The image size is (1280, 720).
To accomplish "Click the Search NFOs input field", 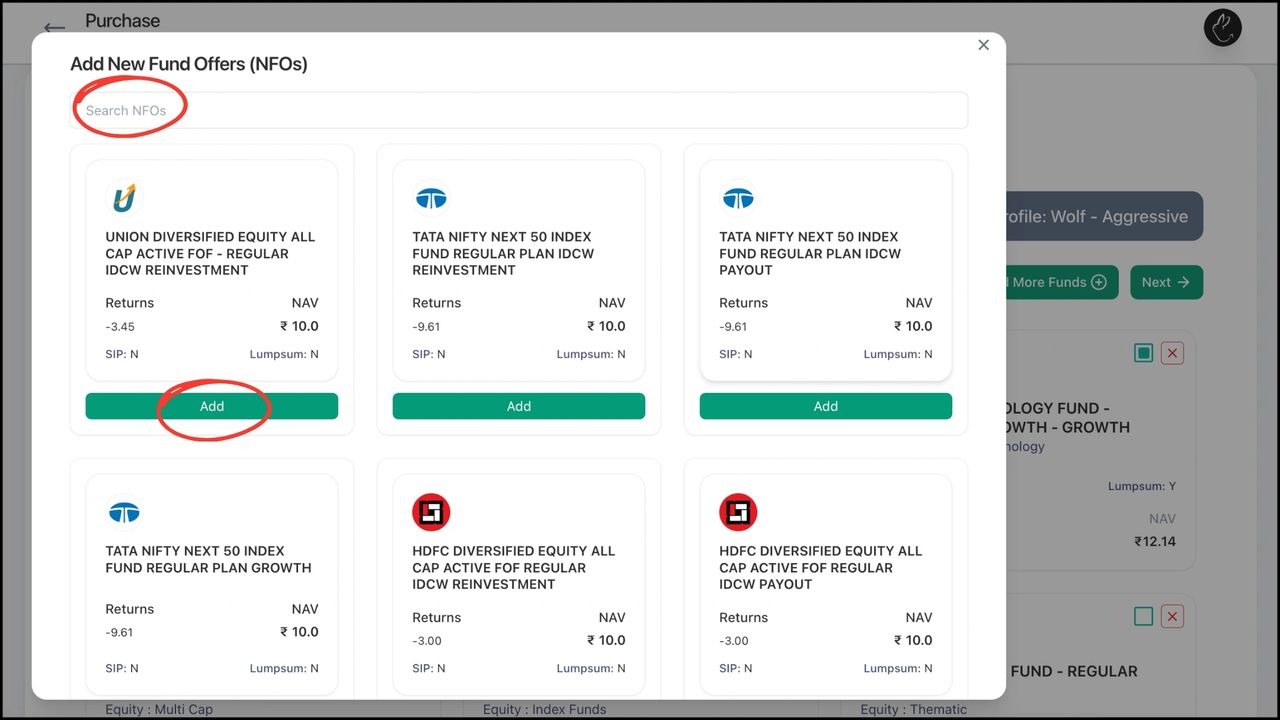I will coord(518,110).
